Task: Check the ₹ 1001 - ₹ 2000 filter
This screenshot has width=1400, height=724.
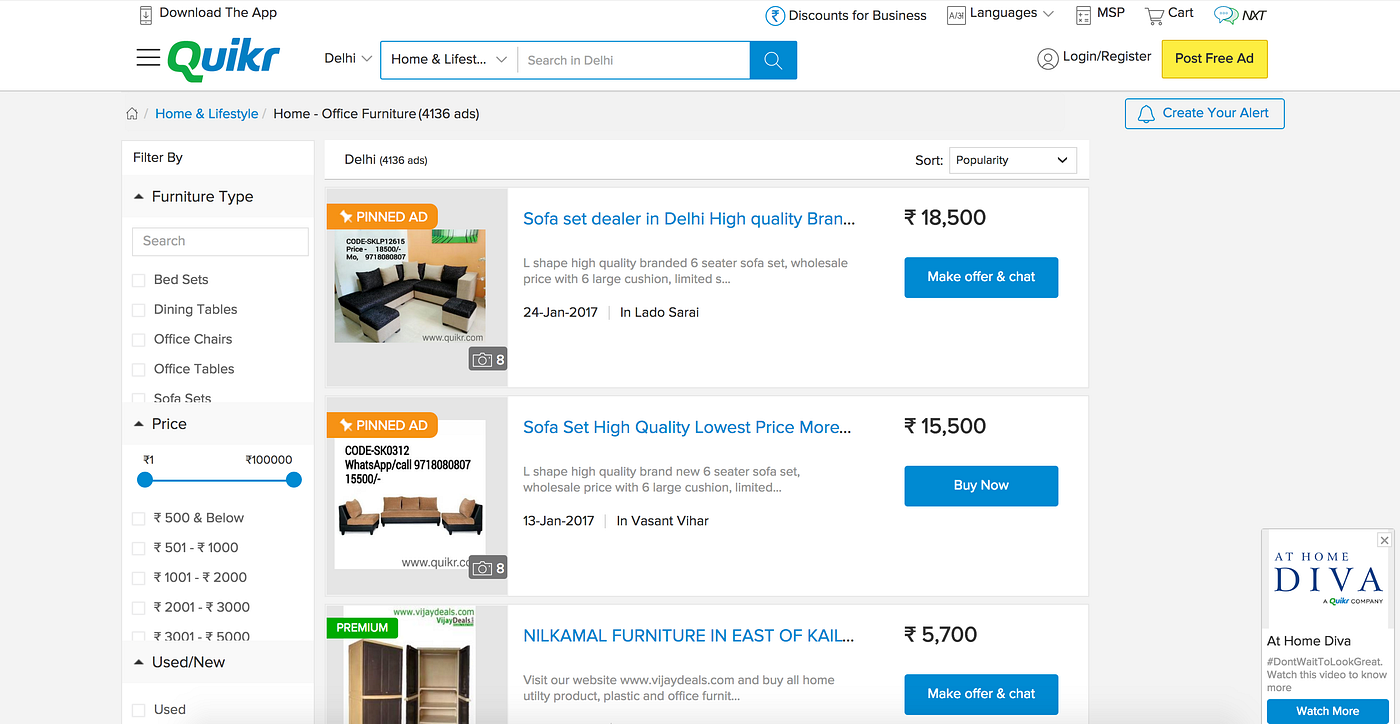Action: [139, 578]
